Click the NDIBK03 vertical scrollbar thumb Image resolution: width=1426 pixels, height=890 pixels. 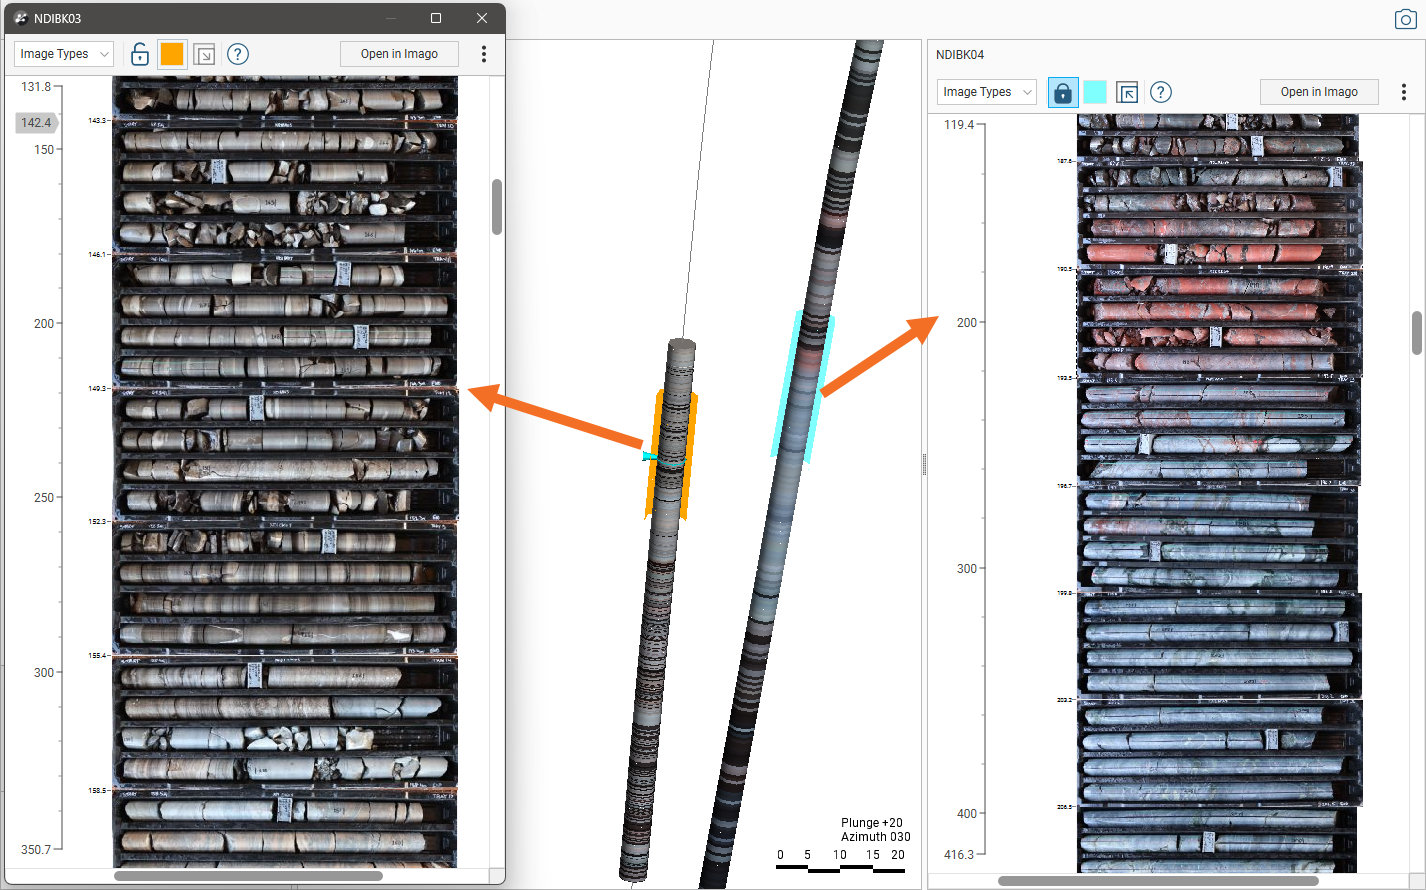point(497,207)
